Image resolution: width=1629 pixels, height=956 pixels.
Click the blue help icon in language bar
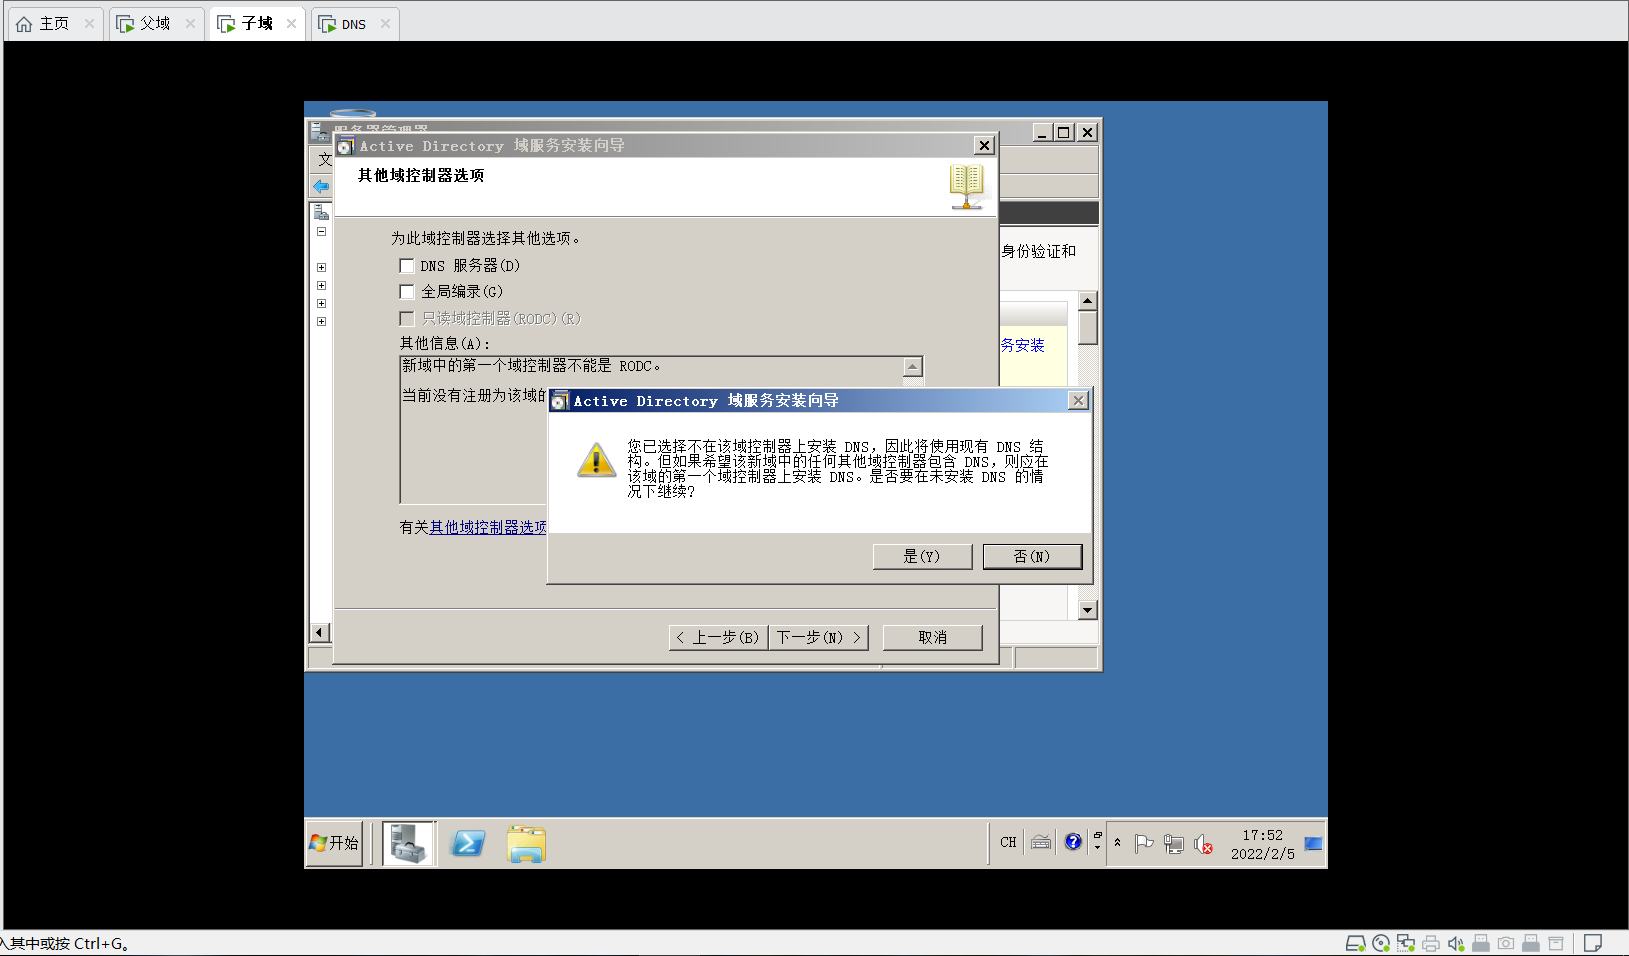(1073, 842)
